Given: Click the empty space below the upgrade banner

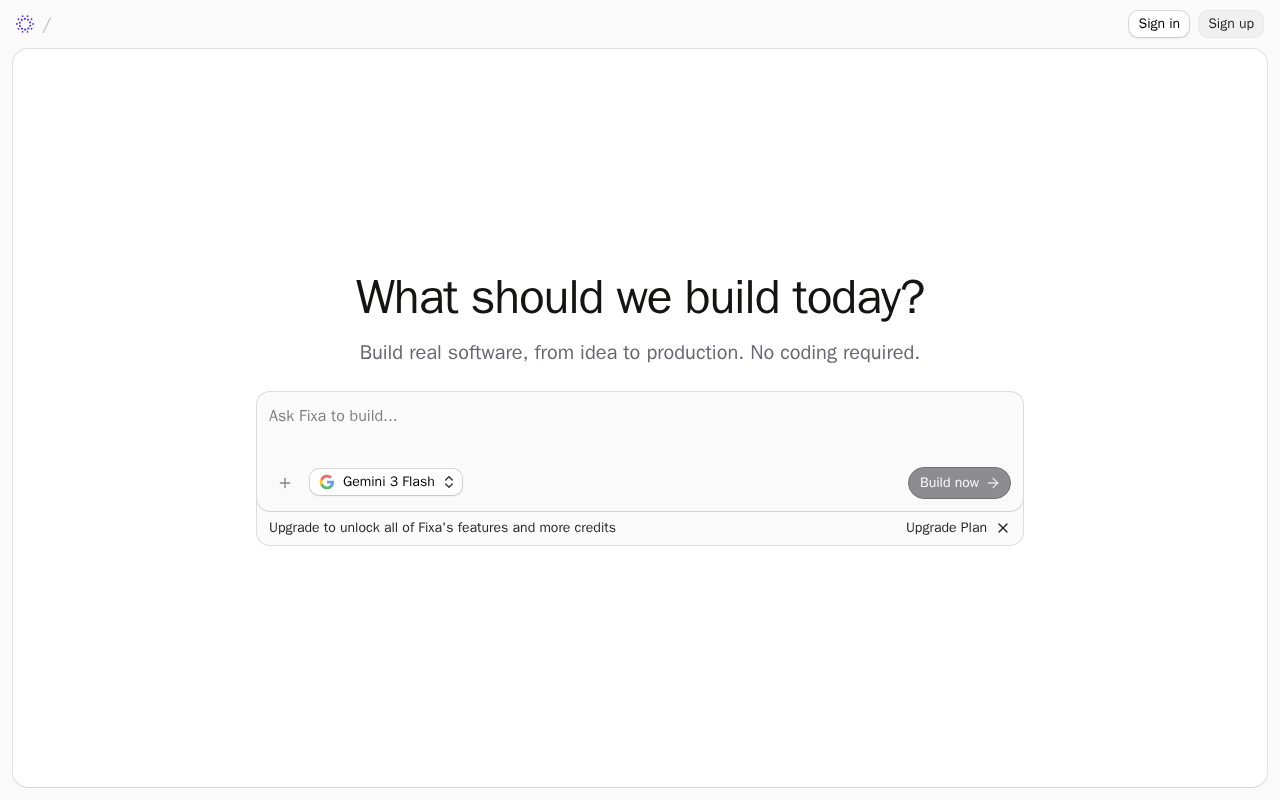Looking at the screenshot, I should [x=640, y=660].
